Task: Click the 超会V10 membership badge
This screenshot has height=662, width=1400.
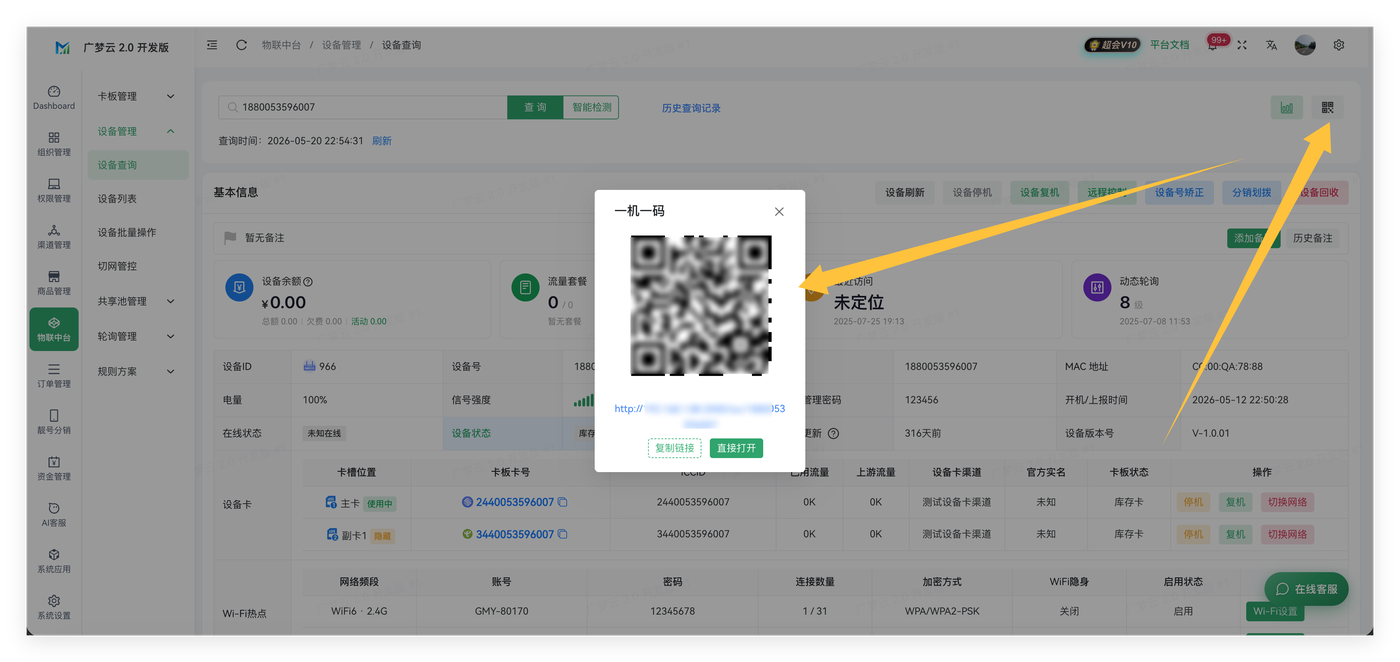Action: pos(1112,45)
